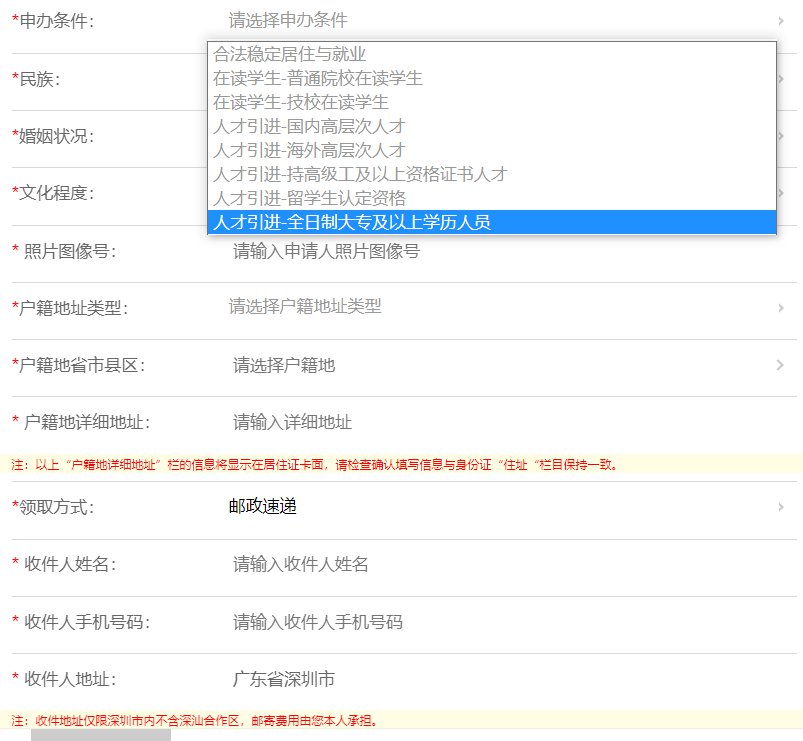This screenshot has height=741, width=803.
Task: Pick 人才引进-留学生认定资格 option
Action: 492,198
